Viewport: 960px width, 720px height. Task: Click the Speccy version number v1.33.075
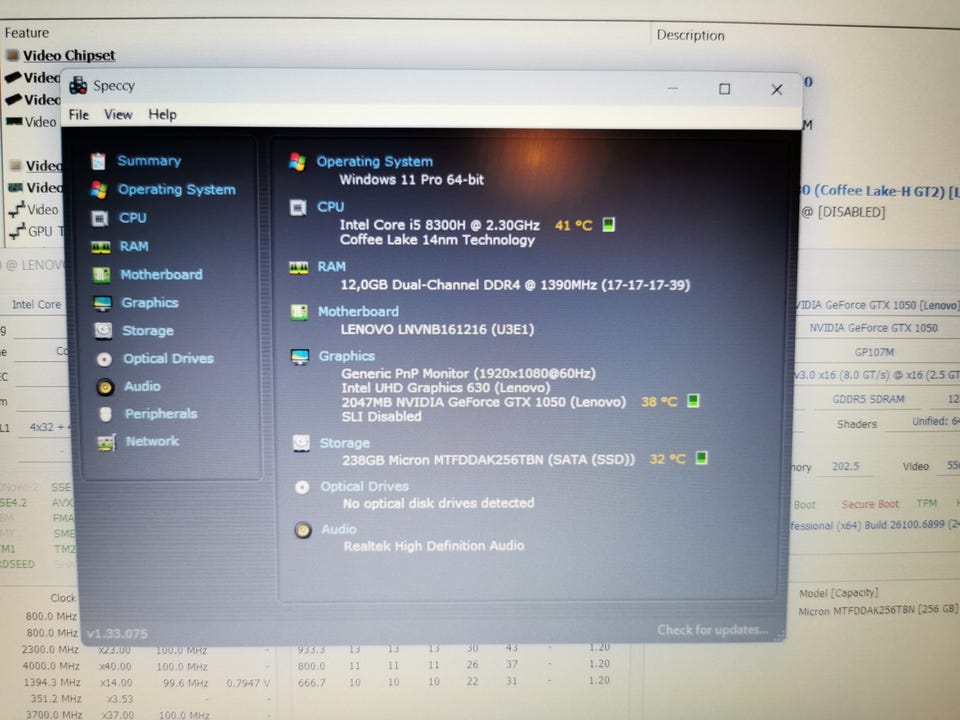point(118,634)
